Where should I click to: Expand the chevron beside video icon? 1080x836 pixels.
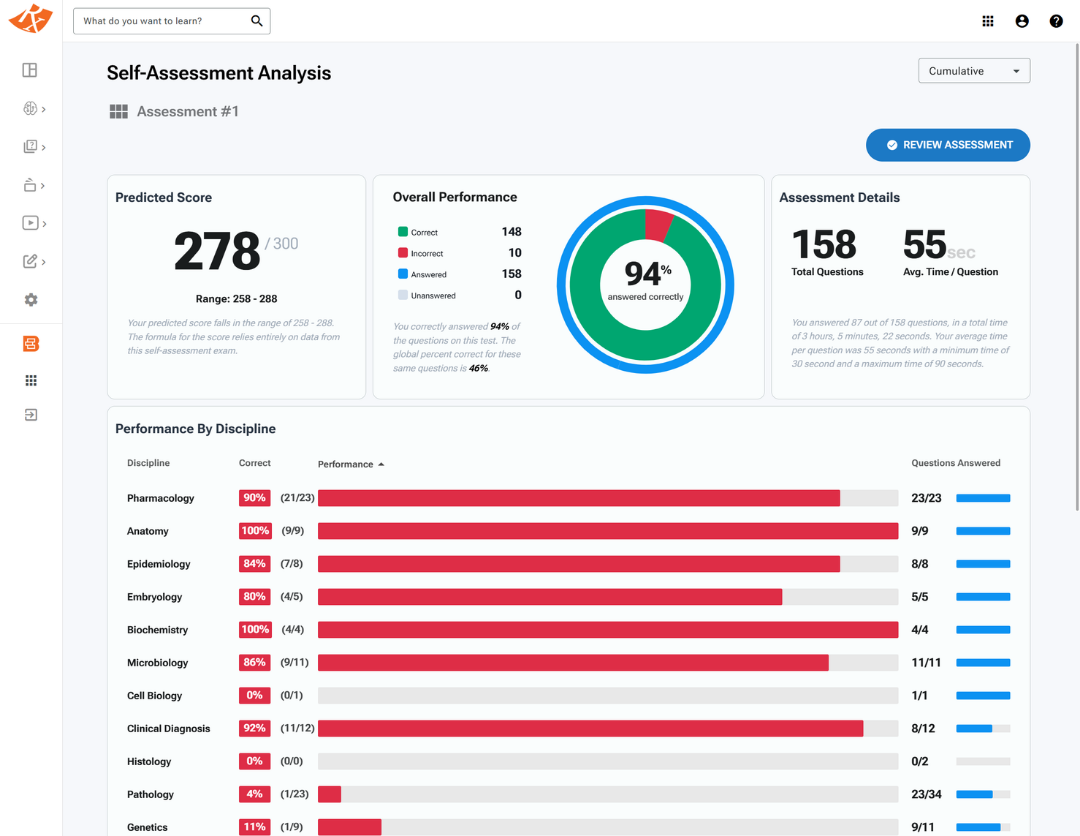pos(44,223)
